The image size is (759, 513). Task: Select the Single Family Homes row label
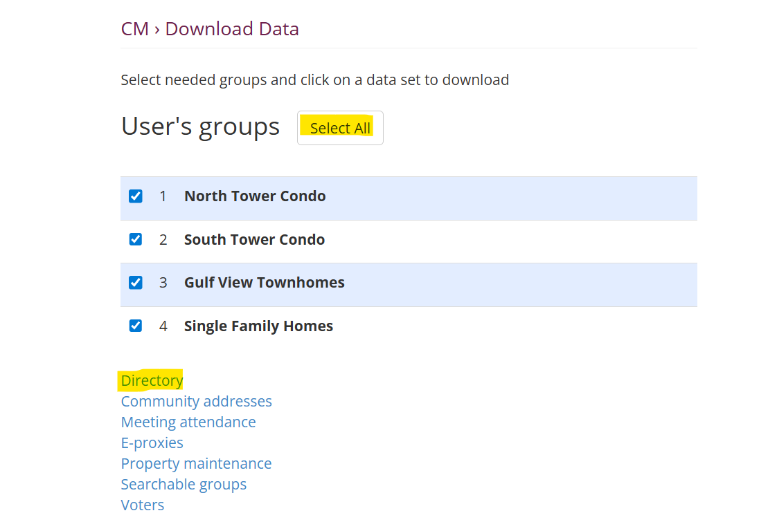coord(258,326)
